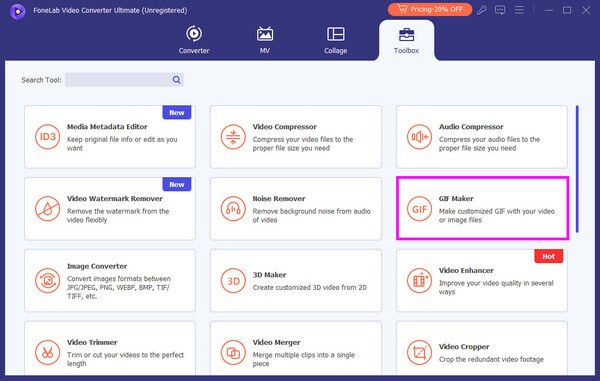Open the 3D Maker title
The height and width of the screenshot is (381, 600).
tap(269, 275)
